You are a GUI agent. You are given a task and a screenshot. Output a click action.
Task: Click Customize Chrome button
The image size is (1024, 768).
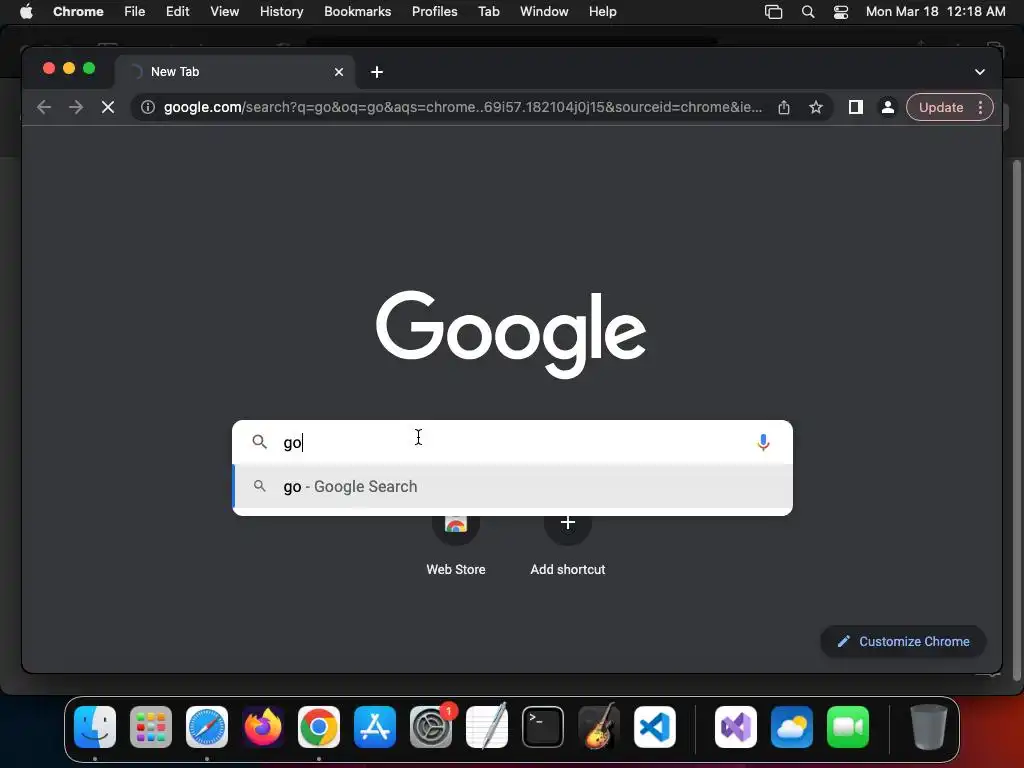click(903, 641)
